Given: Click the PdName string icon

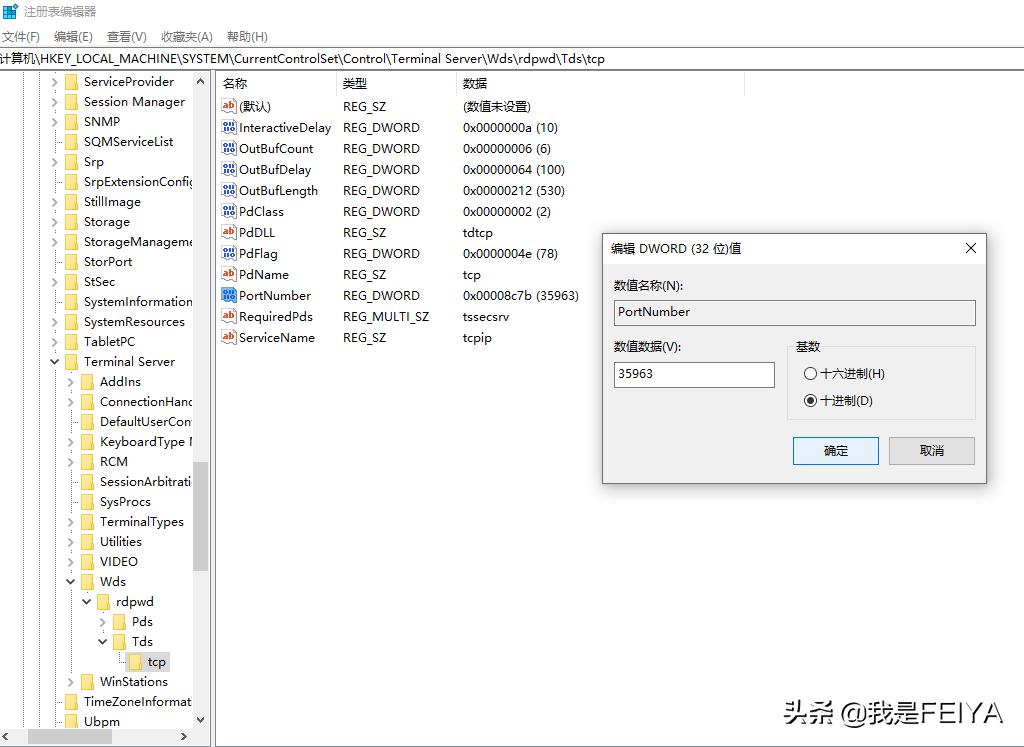Looking at the screenshot, I should (x=229, y=274).
